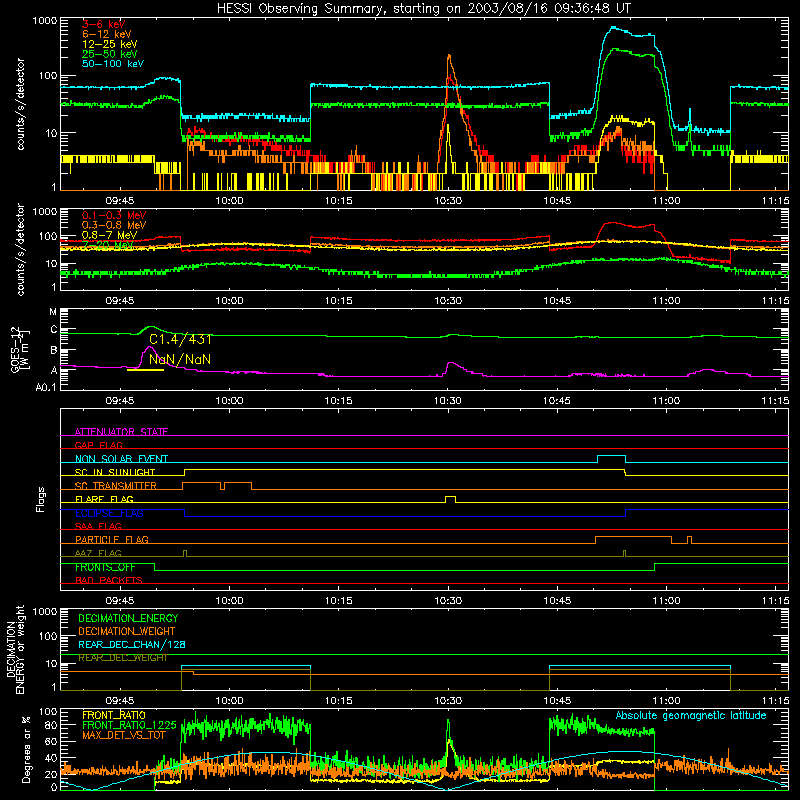Click the C1.4/431 flare annotation
Image resolution: width=800 pixels, height=800 pixels.
(180, 339)
